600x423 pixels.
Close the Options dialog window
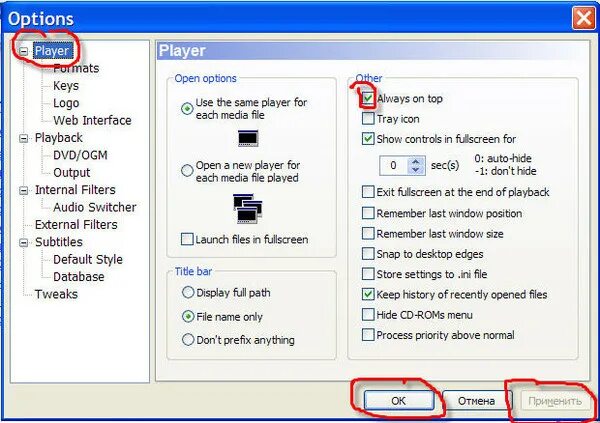point(584,18)
